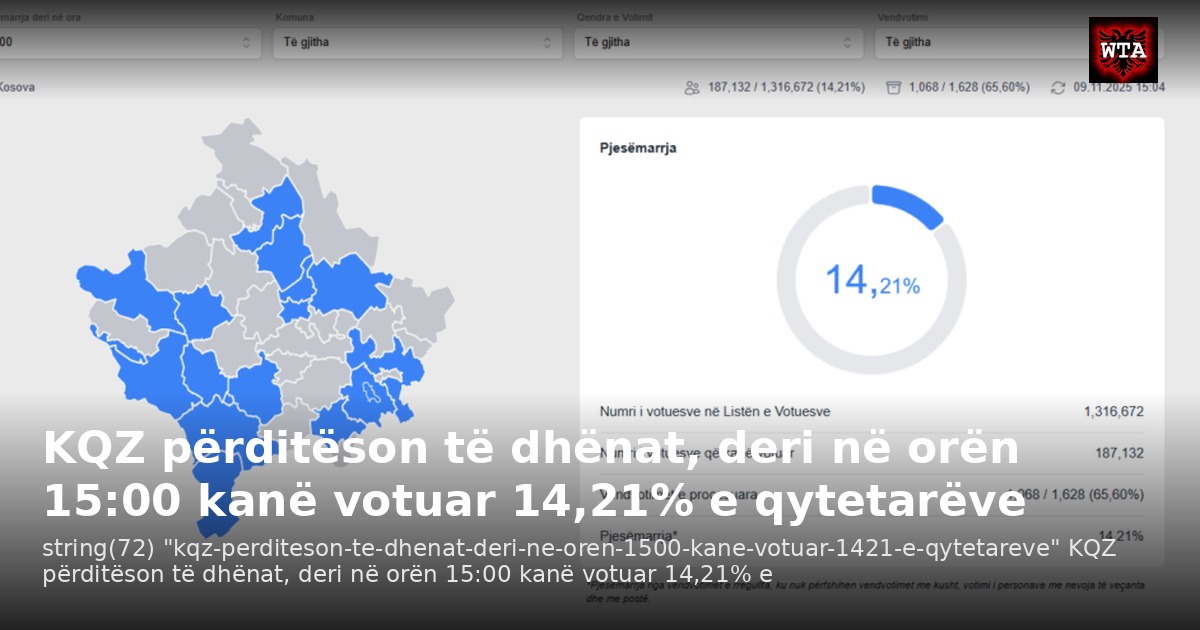Image resolution: width=1200 pixels, height=630 pixels.
Task: Select the Numri i votuesve në Listën row
Action: (715, 410)
